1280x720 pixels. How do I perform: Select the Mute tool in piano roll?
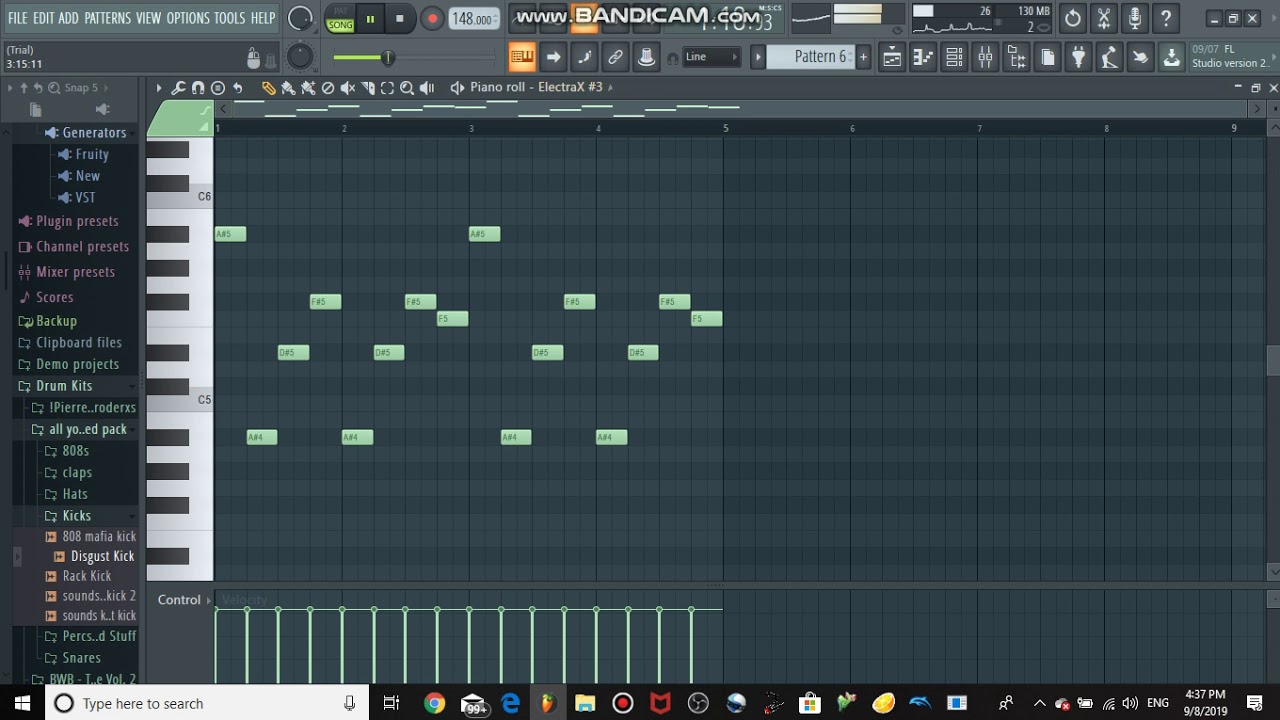pyautogui.click(x=348, y=88)
